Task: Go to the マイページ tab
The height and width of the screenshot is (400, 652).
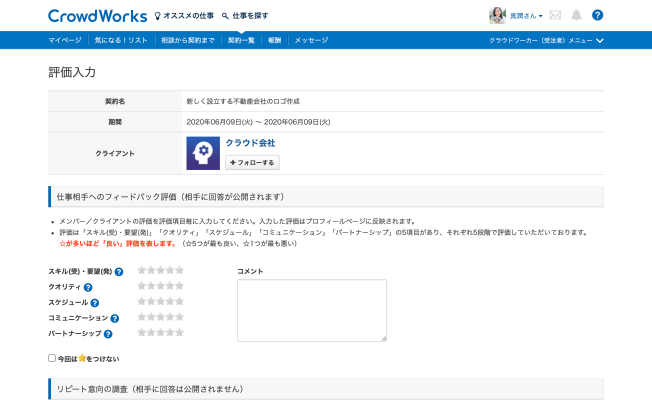Action: click(65, 40)
